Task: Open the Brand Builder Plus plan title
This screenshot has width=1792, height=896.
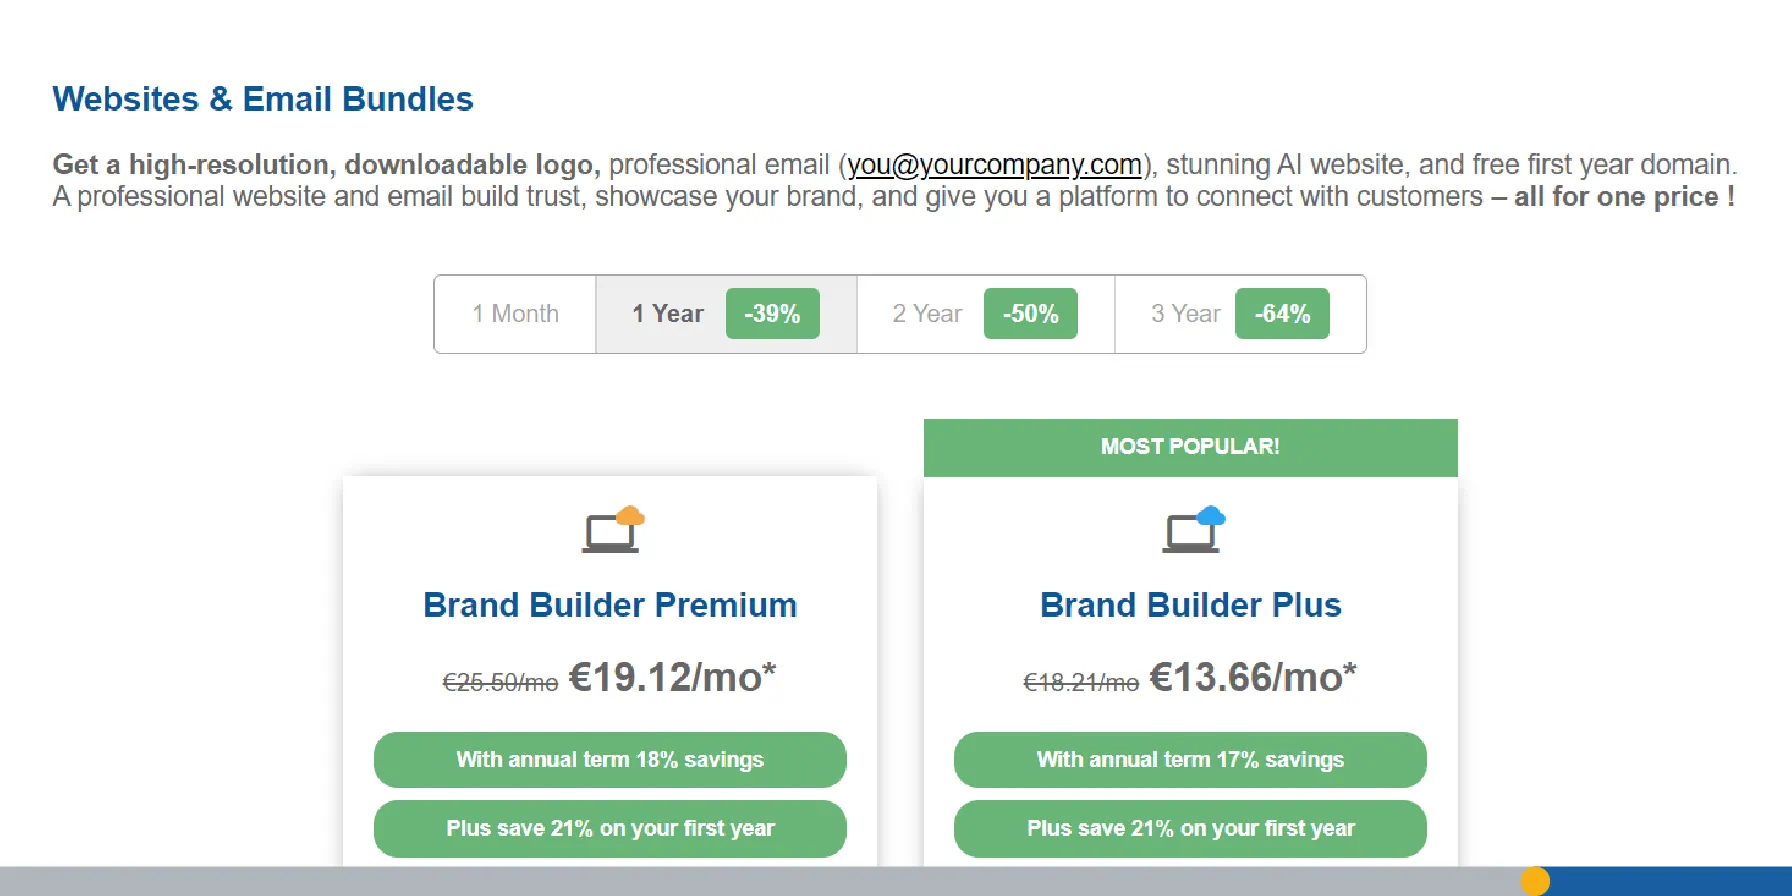Action: [1190, 605]
